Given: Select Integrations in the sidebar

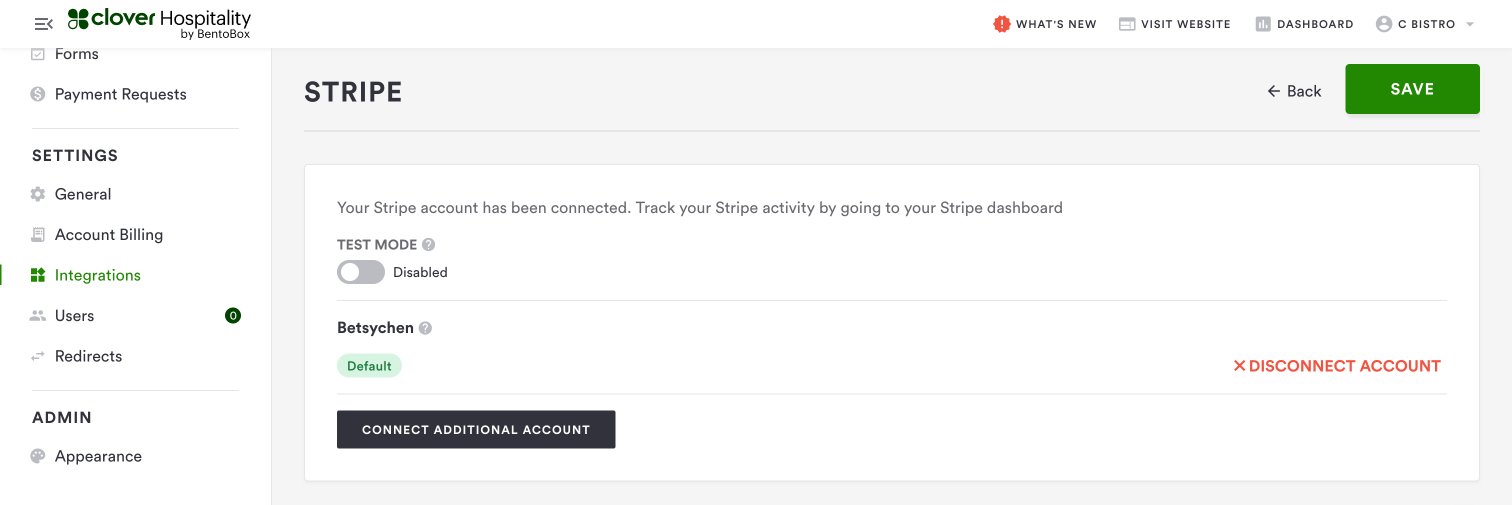Looking at the screenshot, I should coord(97,275).
